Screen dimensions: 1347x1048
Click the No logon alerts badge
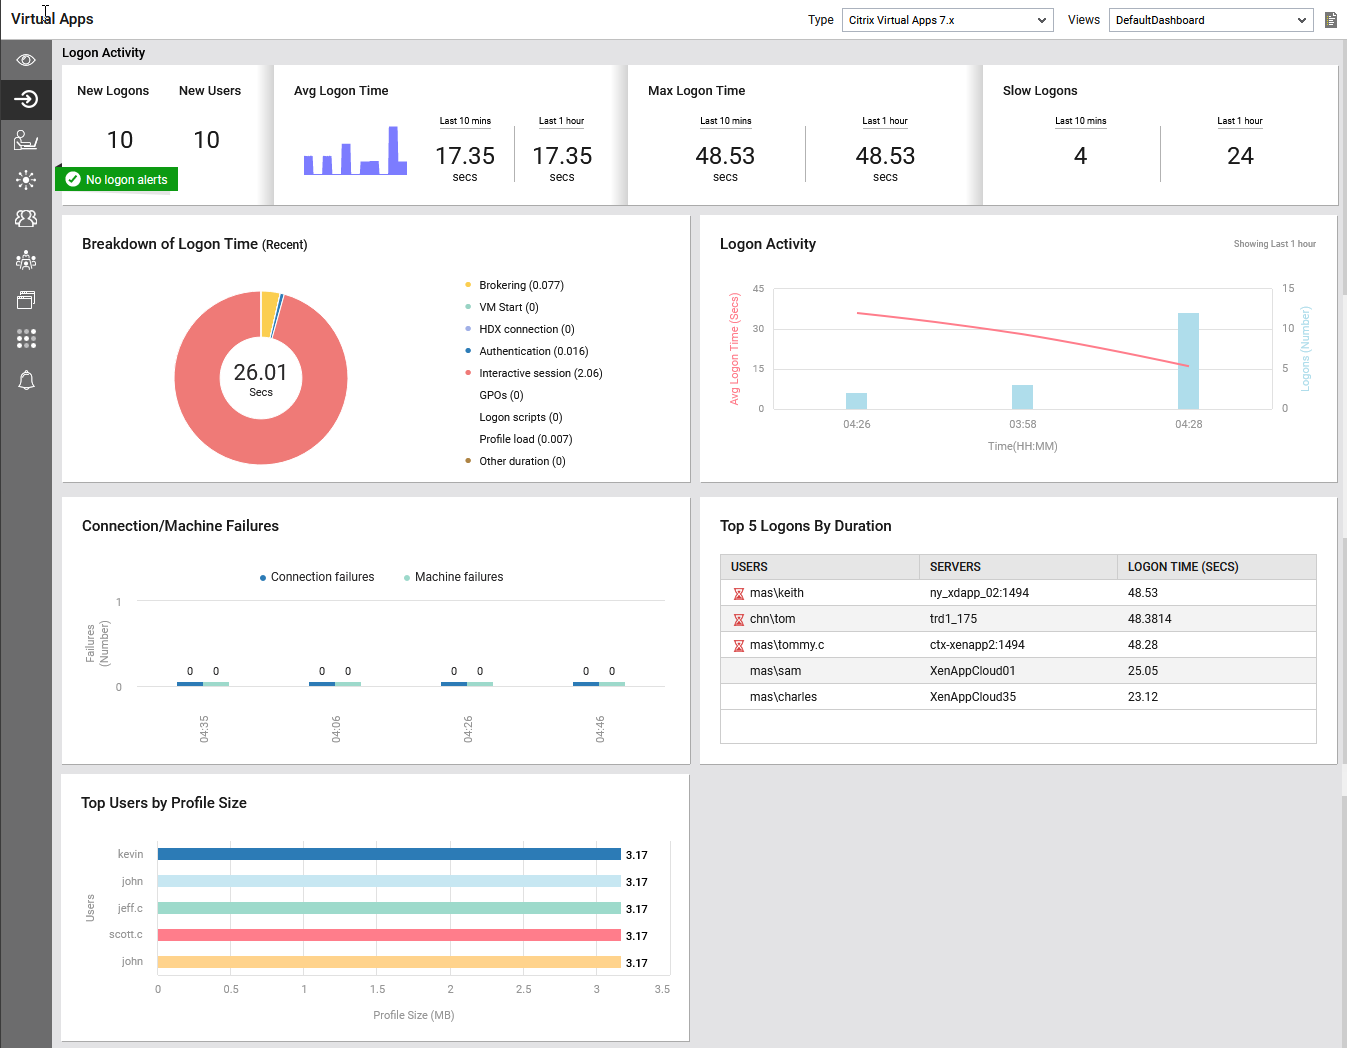[x=117, y=180]
